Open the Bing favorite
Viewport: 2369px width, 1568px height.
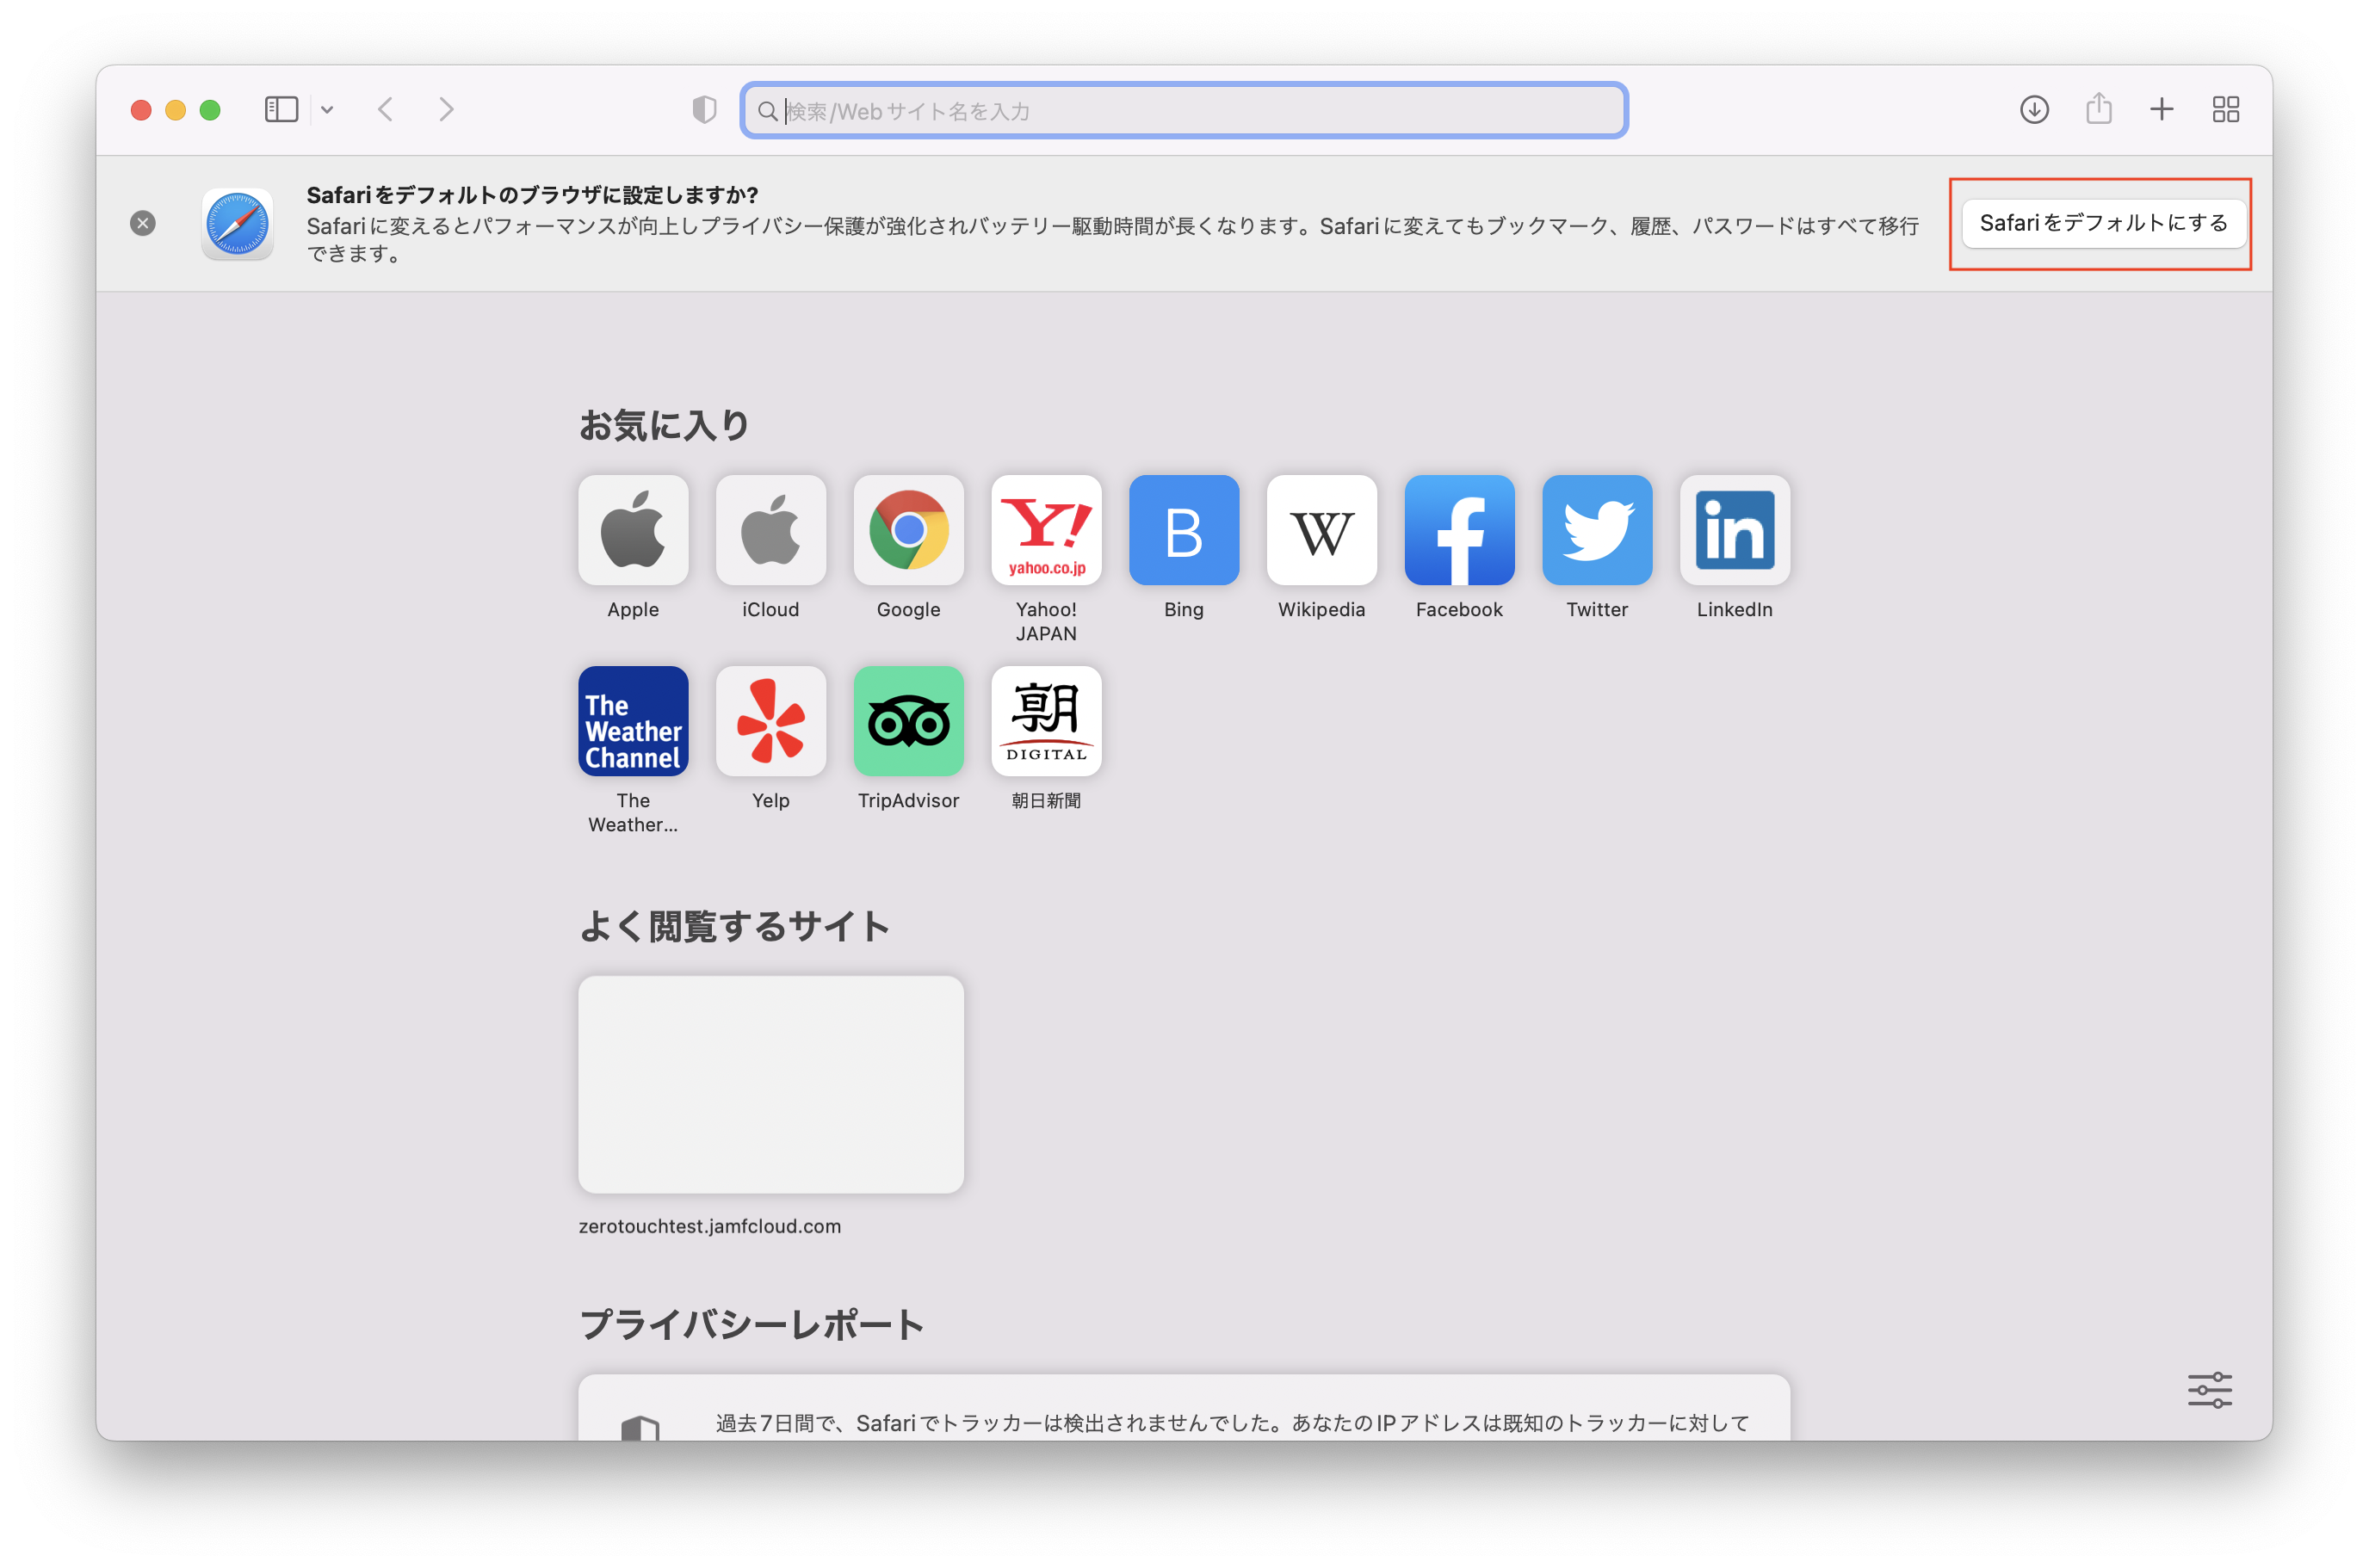point(1184,530)
